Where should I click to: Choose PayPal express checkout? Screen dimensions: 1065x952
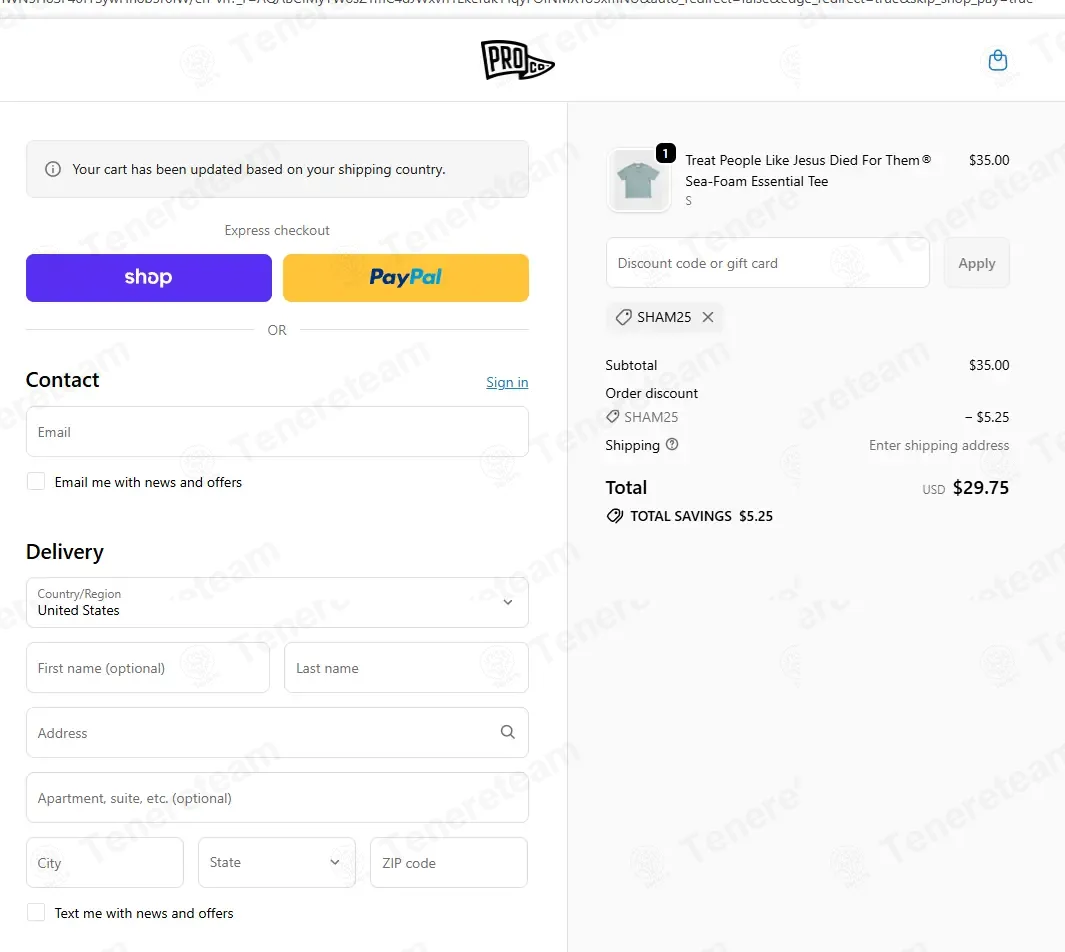click(405, 278)
